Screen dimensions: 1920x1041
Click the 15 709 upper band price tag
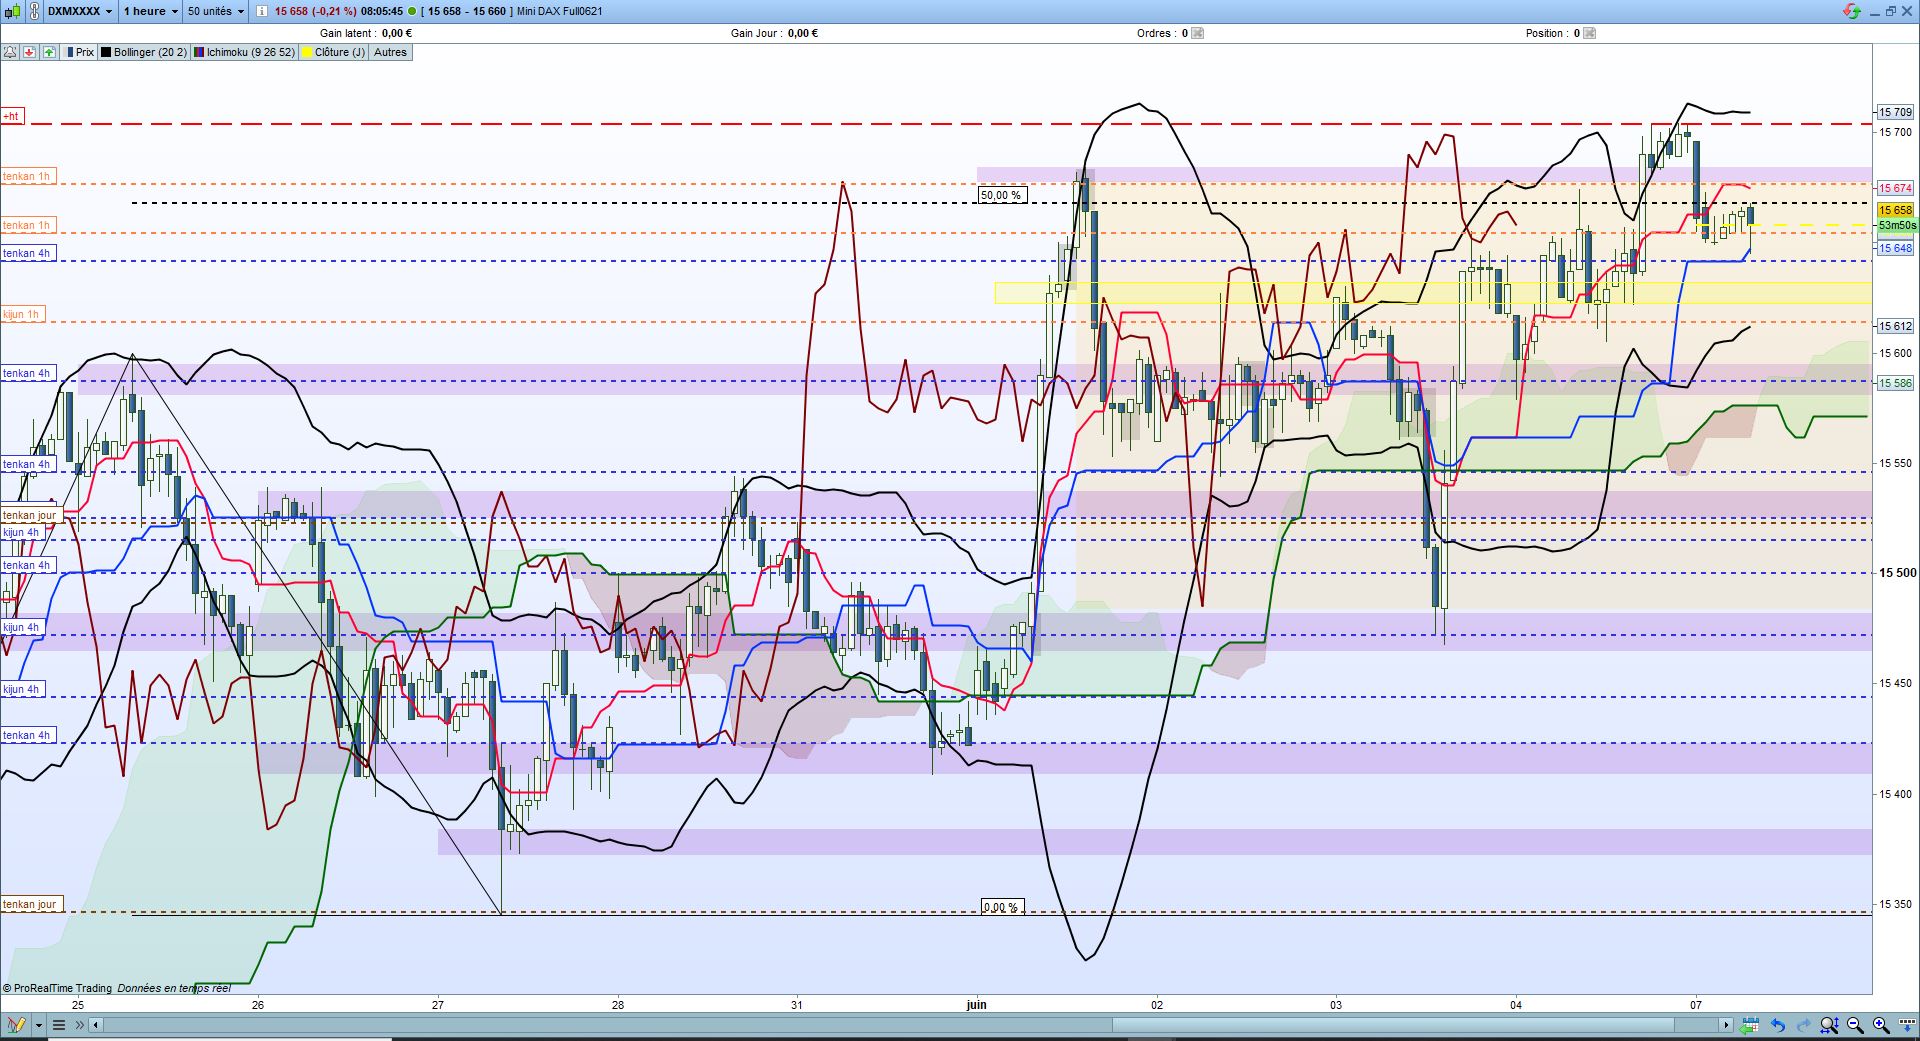(x=1895, y=112)
